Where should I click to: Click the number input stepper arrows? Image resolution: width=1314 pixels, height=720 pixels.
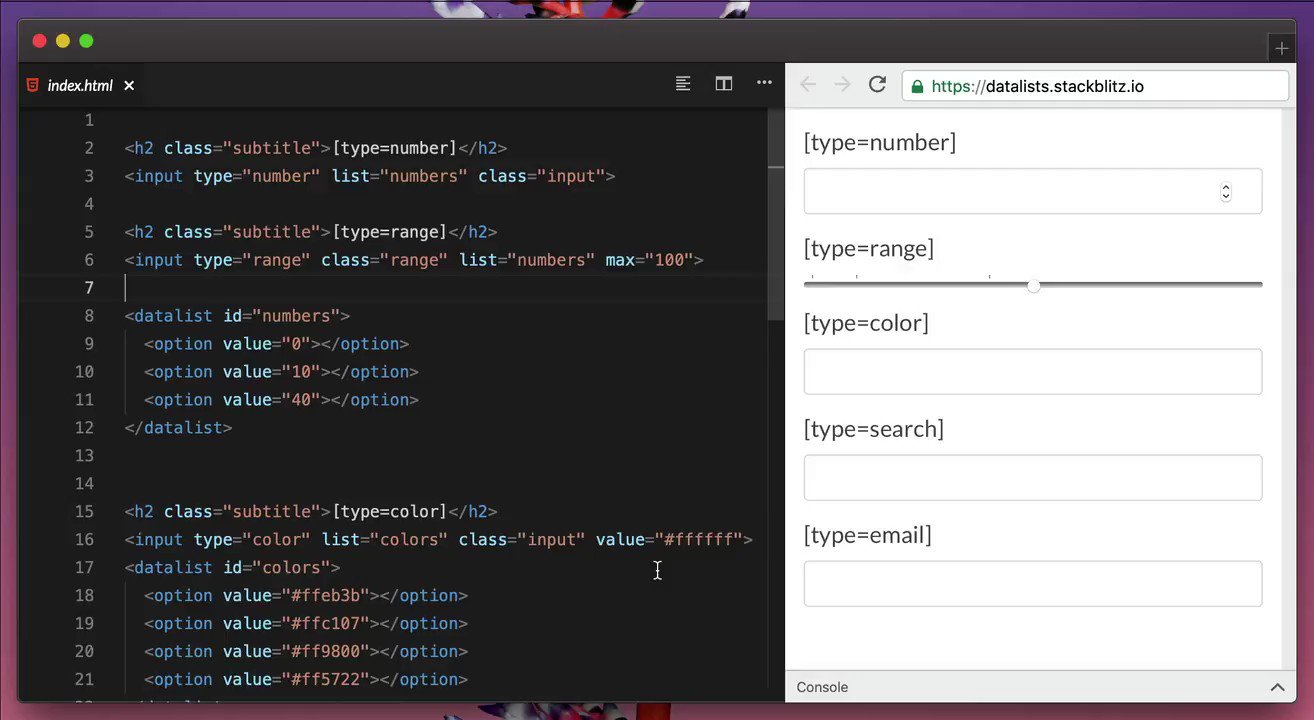pos(1226,192)
